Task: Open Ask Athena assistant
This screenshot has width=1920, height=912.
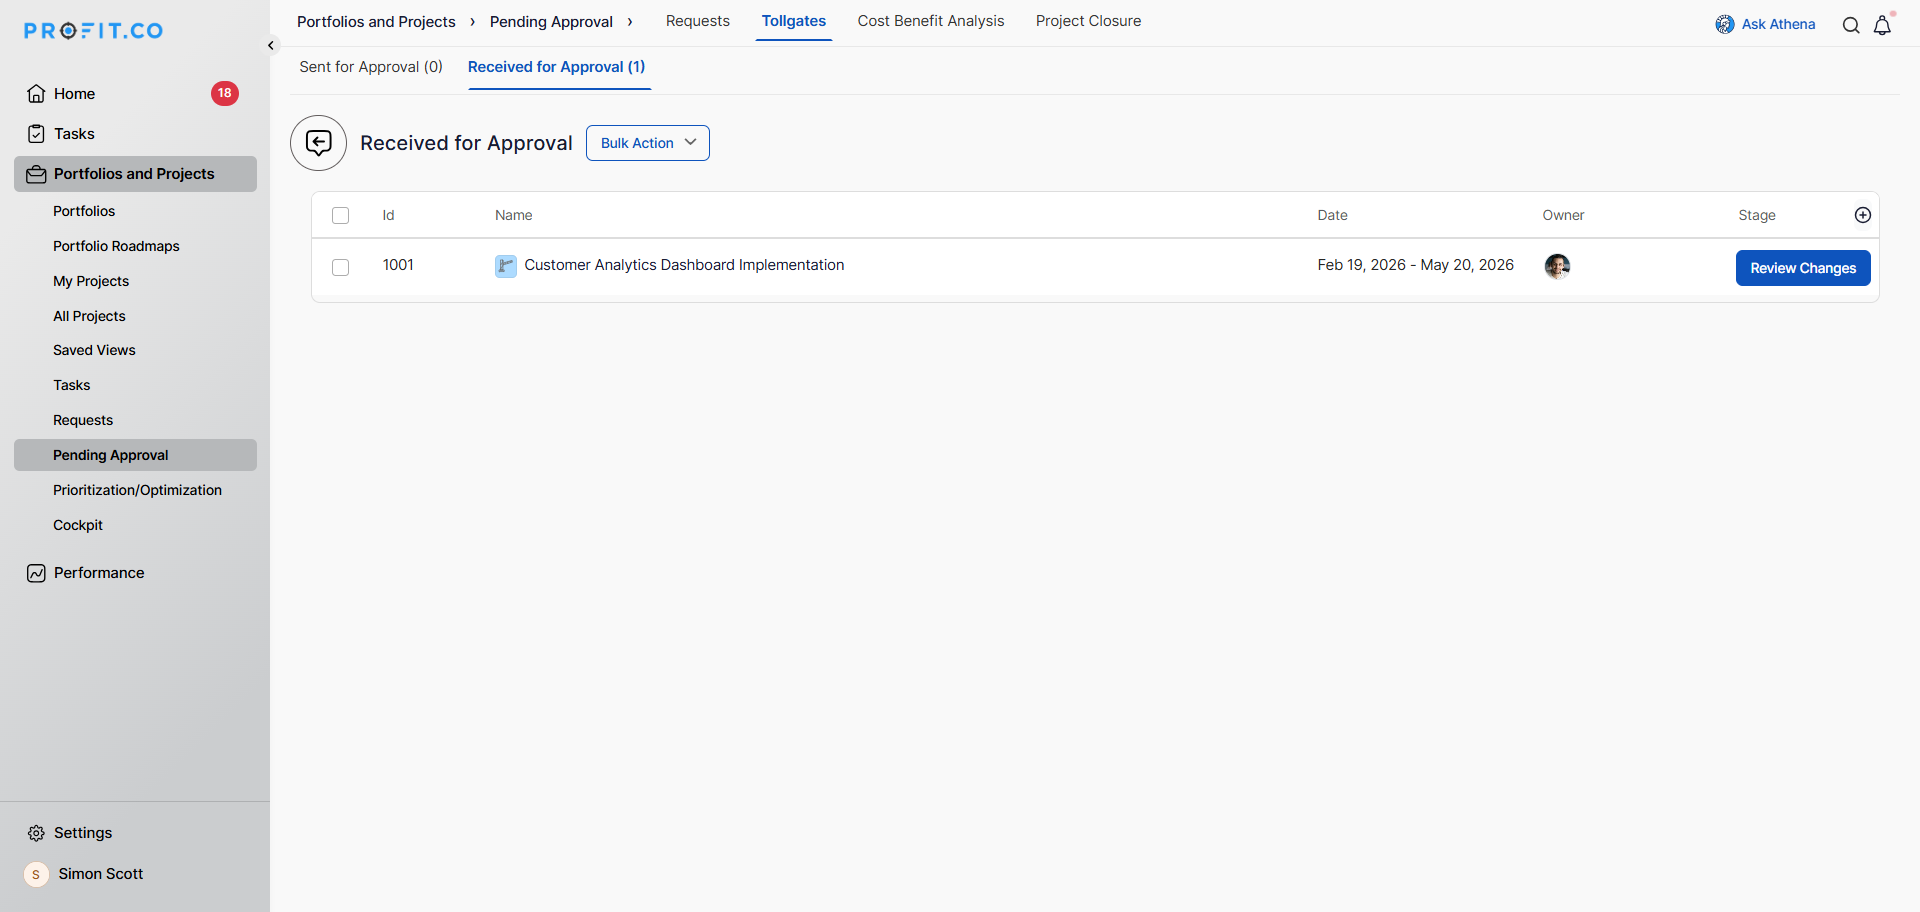Action: 1766,24
